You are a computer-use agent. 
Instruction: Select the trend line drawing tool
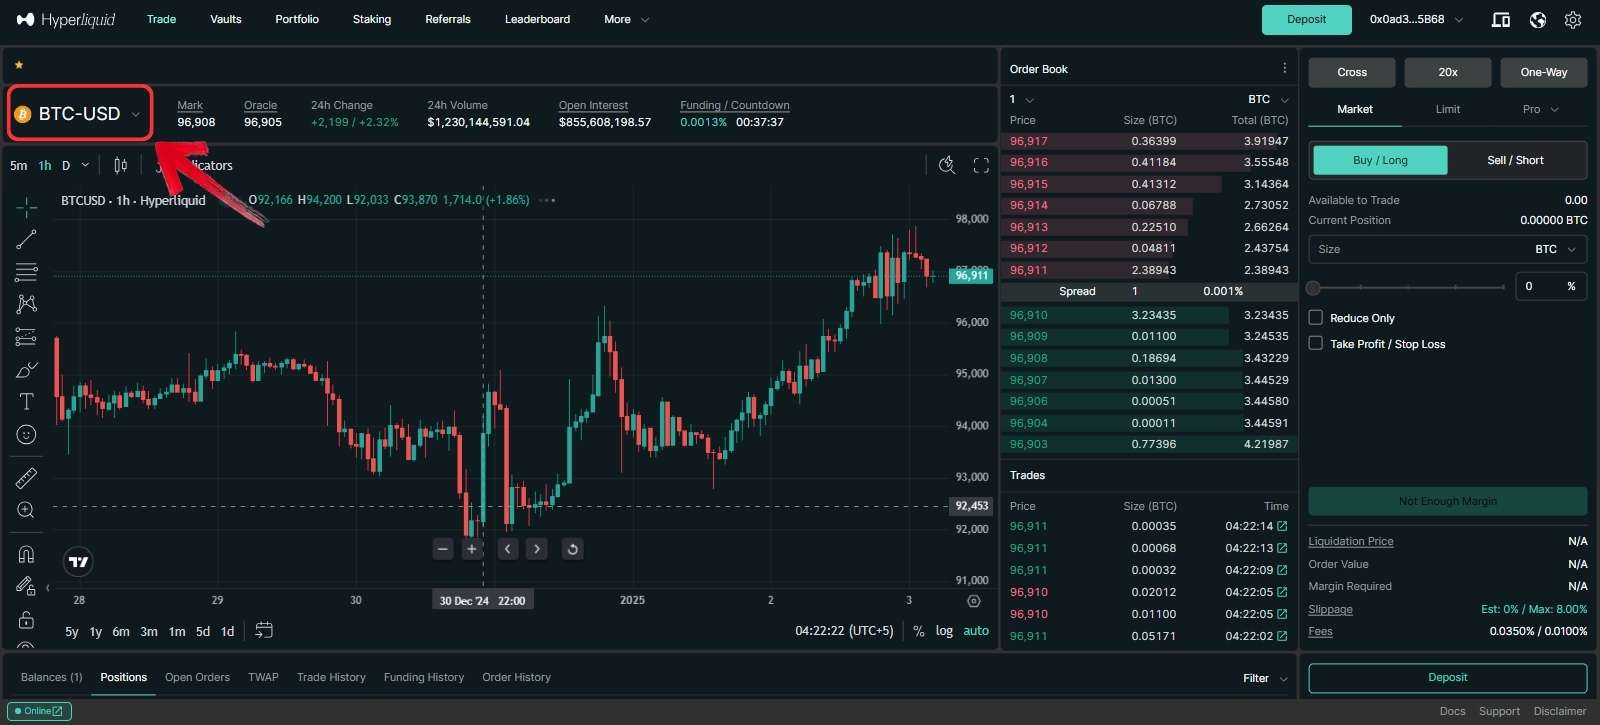coord(26,240)
